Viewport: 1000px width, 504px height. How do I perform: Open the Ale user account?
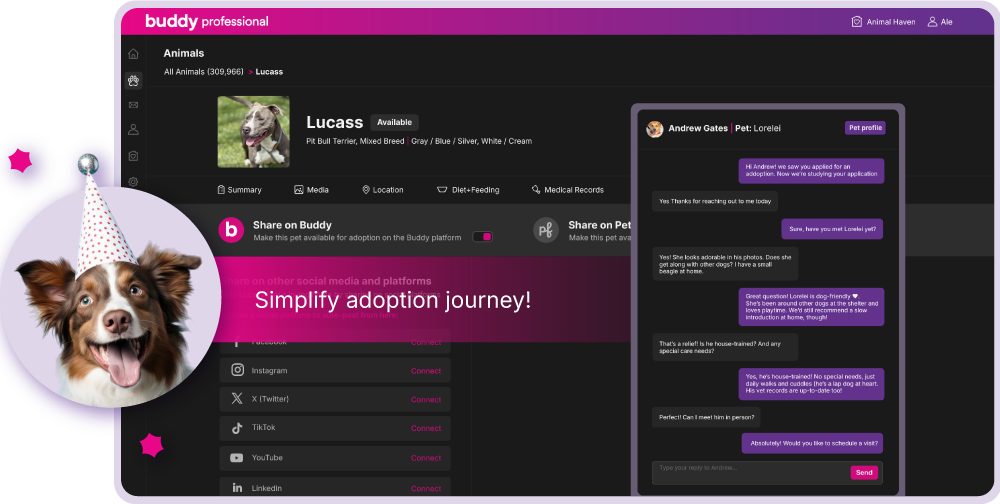point(939,22)
